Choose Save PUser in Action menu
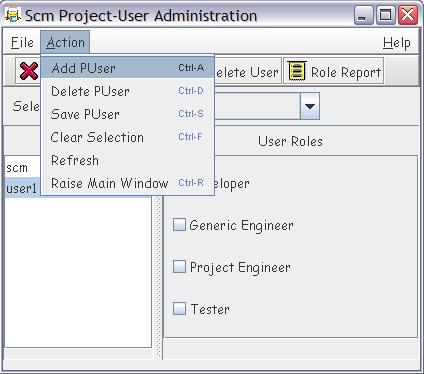 click(128, 114)
